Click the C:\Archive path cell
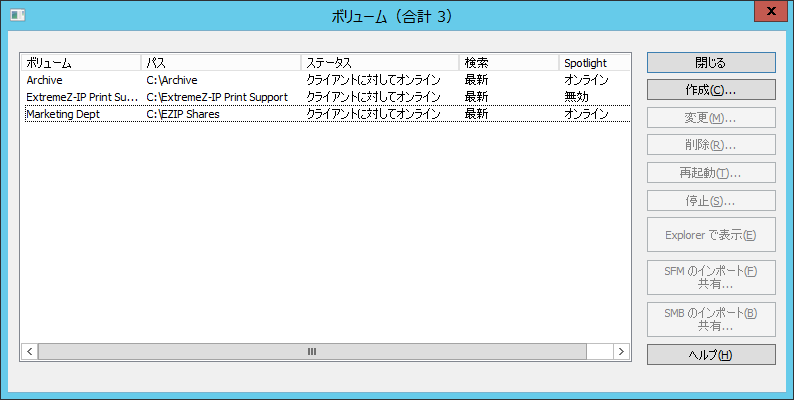The image size is (794, 400). (171, 80)
